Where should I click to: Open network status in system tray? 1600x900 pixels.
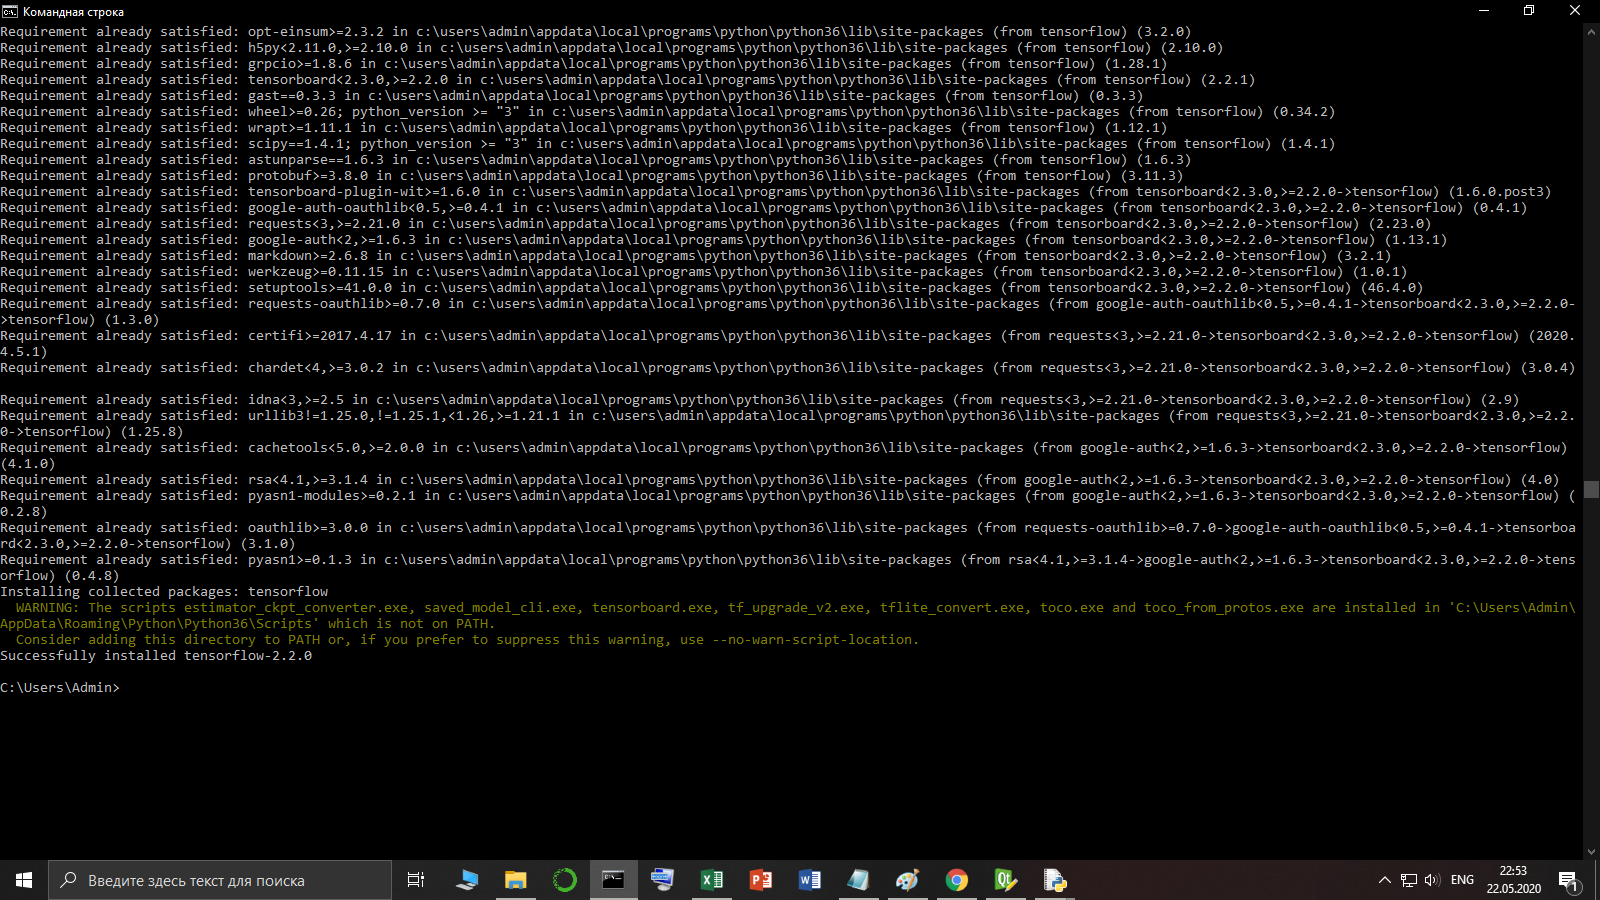pos(1409,880)
